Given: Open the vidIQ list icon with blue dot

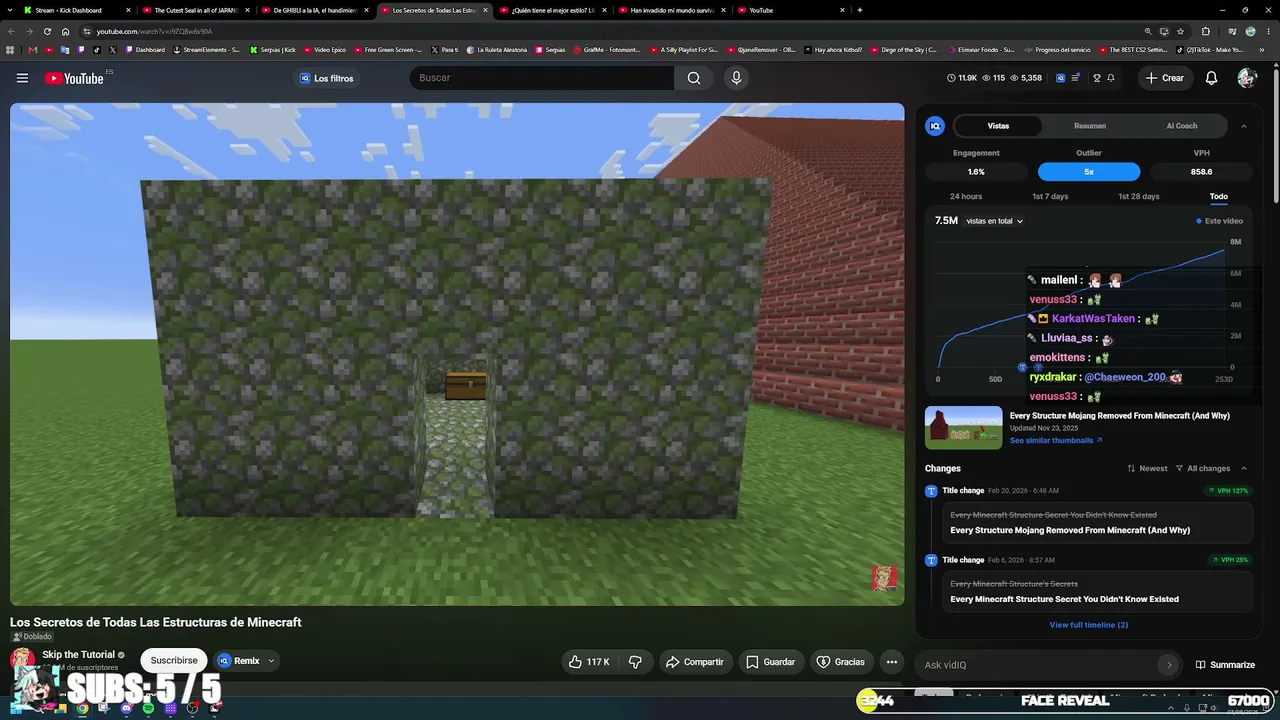Looking at the screenshot, I should pos(1076,78).
